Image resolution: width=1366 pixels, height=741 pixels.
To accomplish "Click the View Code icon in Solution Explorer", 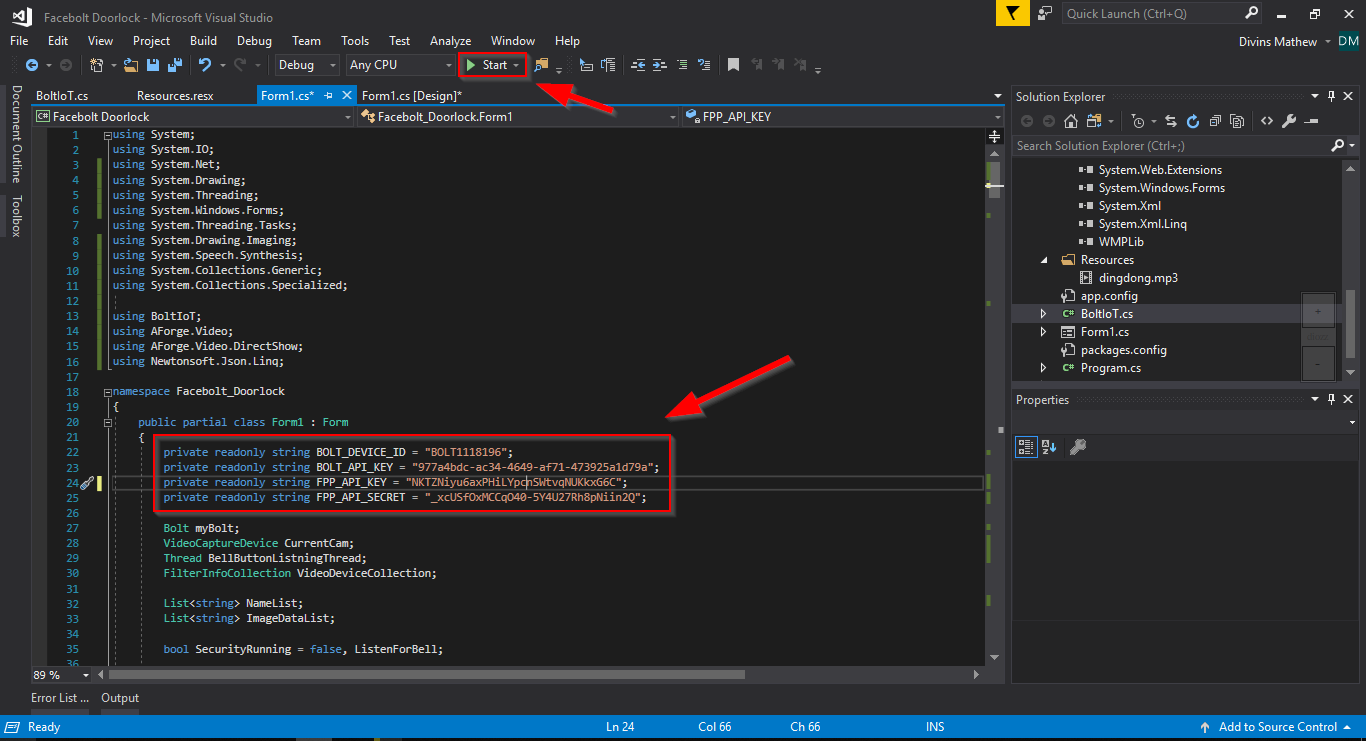I will 1267,121.
